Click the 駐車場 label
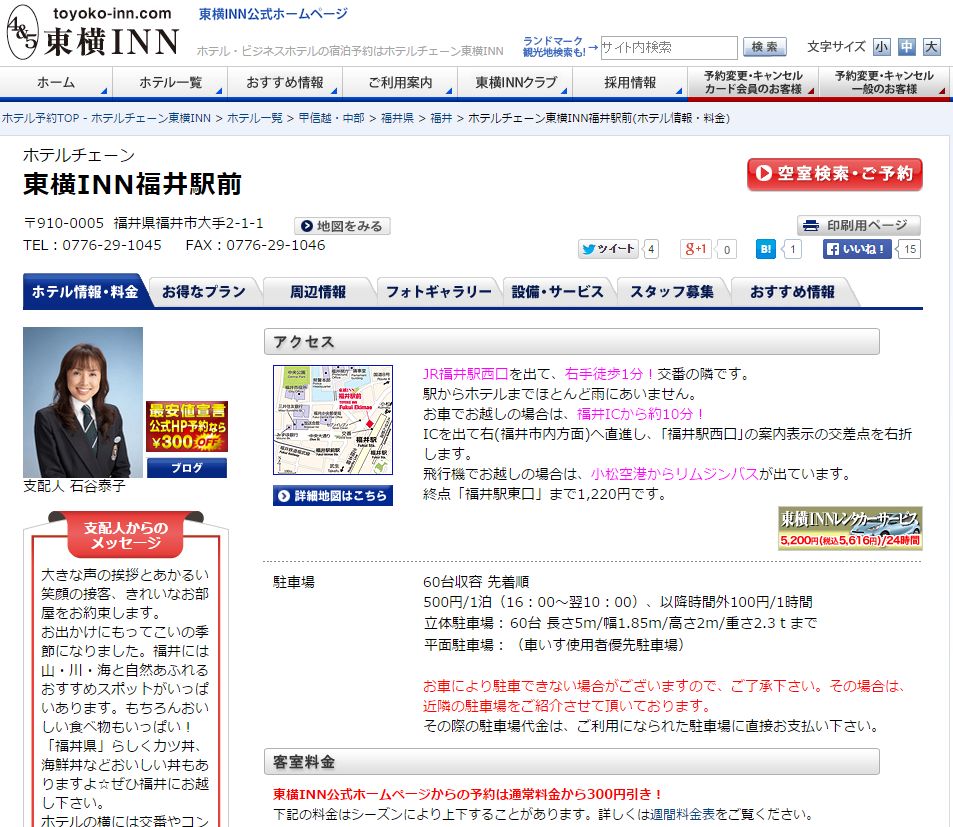The image size is (953, 827). click(x=294, y=582)
